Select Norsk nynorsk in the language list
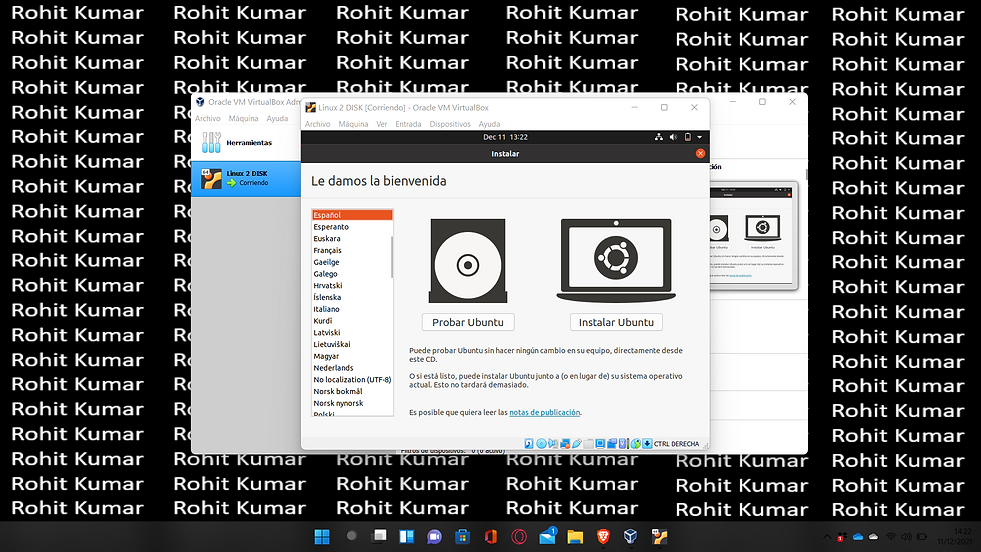Viewport: 981px width, 552px height. click(352, 403)
